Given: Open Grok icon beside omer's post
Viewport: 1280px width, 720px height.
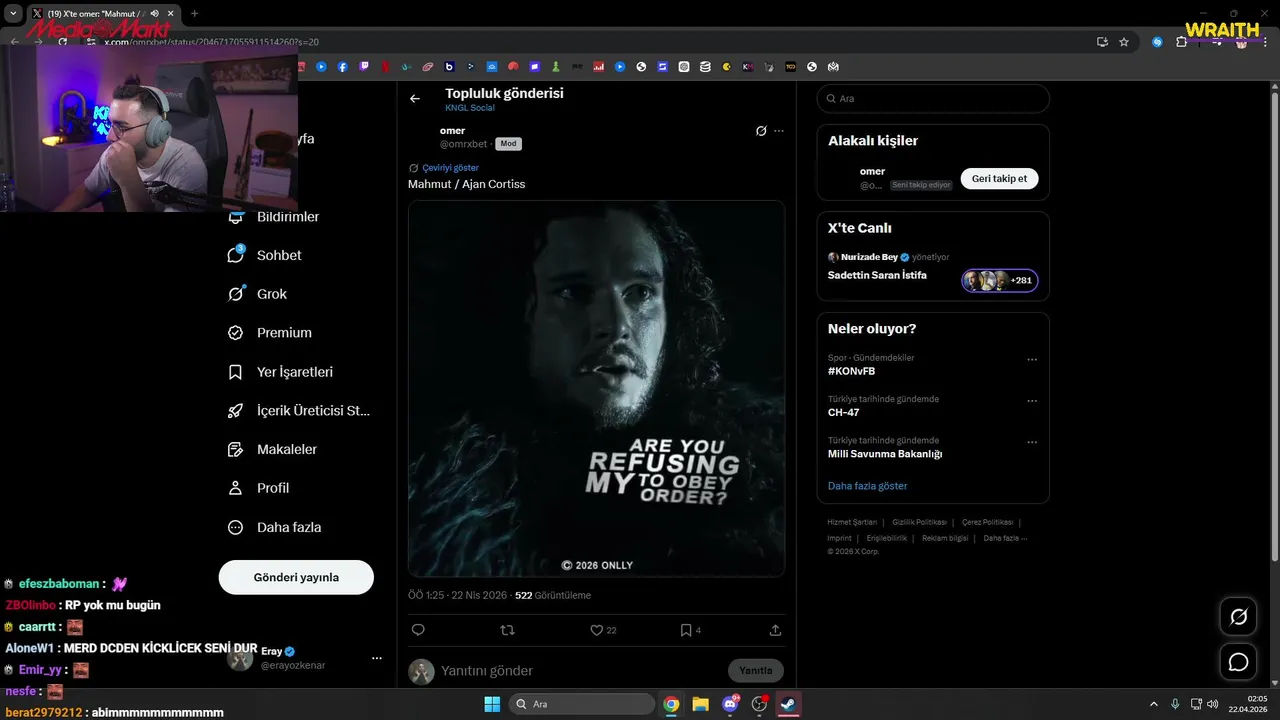Looking at the screenshot, I should click(x=761, y=131).
